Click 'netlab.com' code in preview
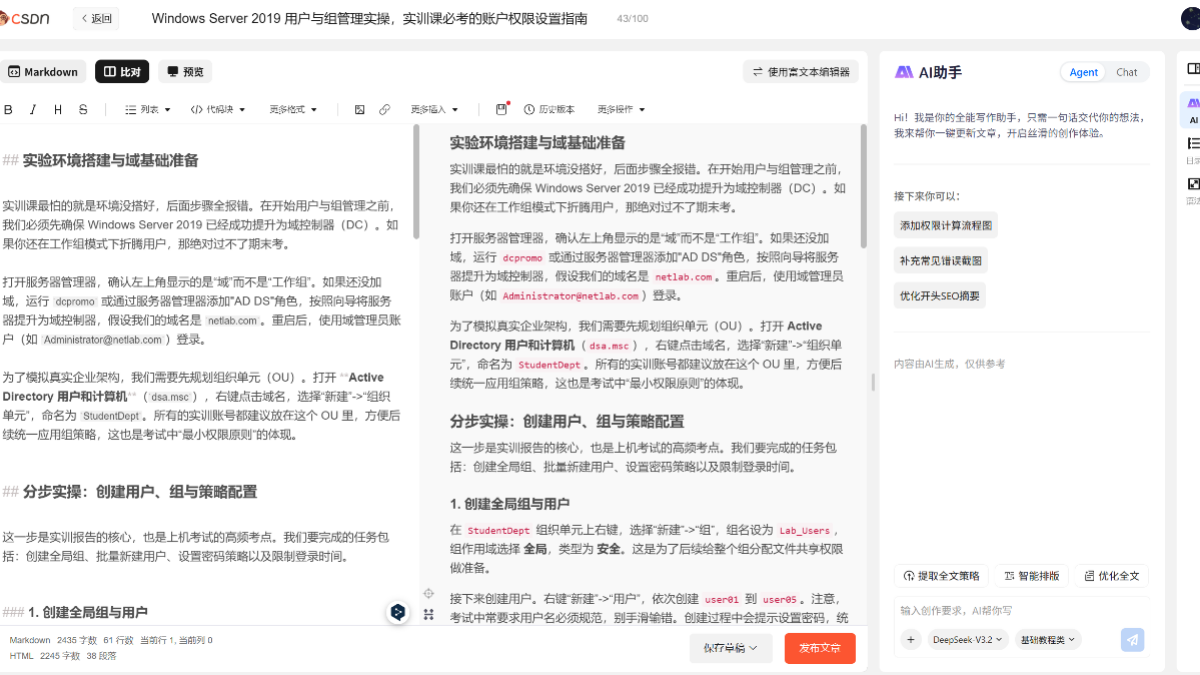Viewport: 1200px width, 675px height. coord(684,277)
